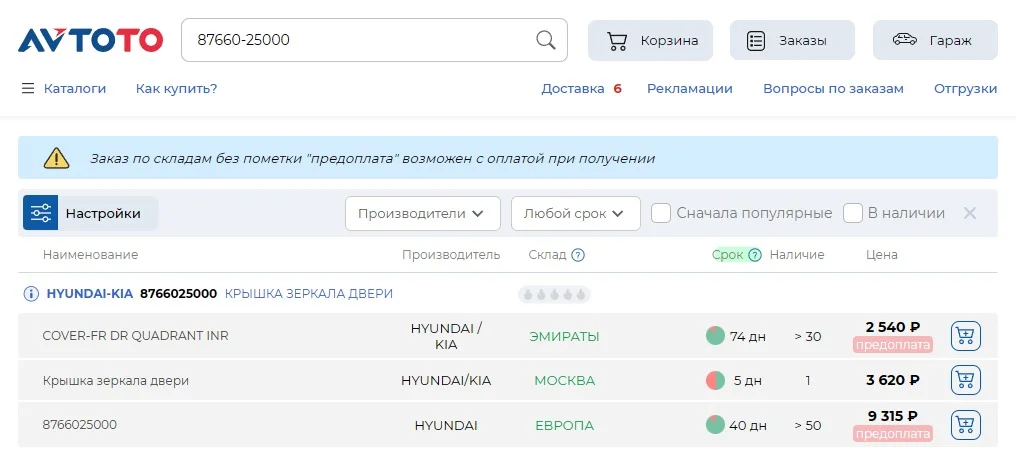Click the КРЫШКА ЗЕРКАЛА ДВЕРИ title
1016x473 pixels.
pos(308,294)
